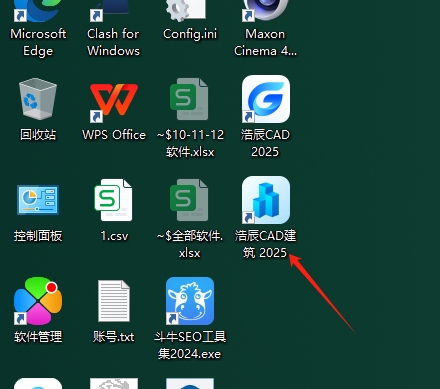The width and height of the screenshot is (440, 389).
Task: Select the ~$全部软件.xlsx file icon
Action: 189,200
